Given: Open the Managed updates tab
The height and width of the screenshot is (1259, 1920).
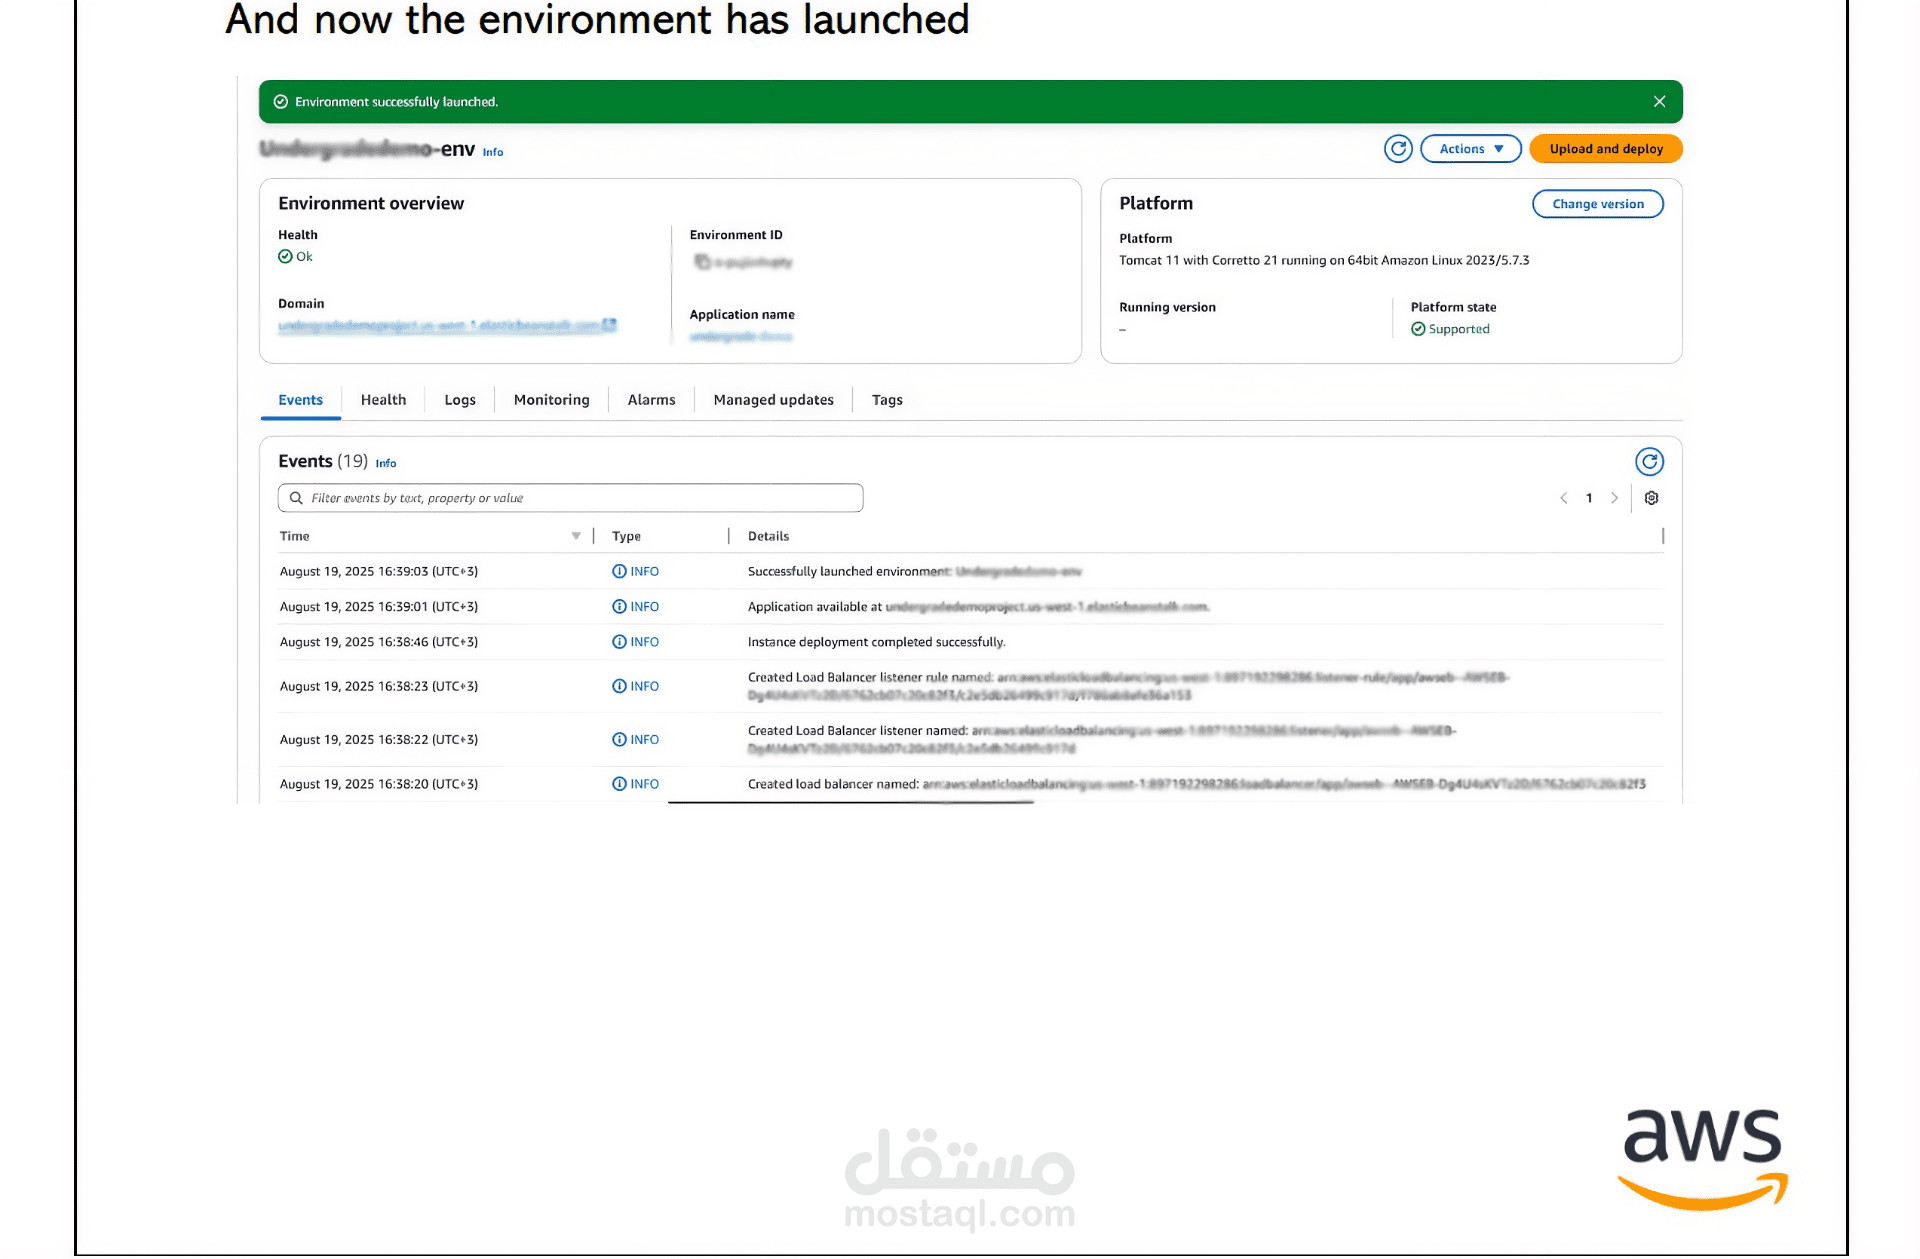Looking at the screenshot, I should coord(773,399).
